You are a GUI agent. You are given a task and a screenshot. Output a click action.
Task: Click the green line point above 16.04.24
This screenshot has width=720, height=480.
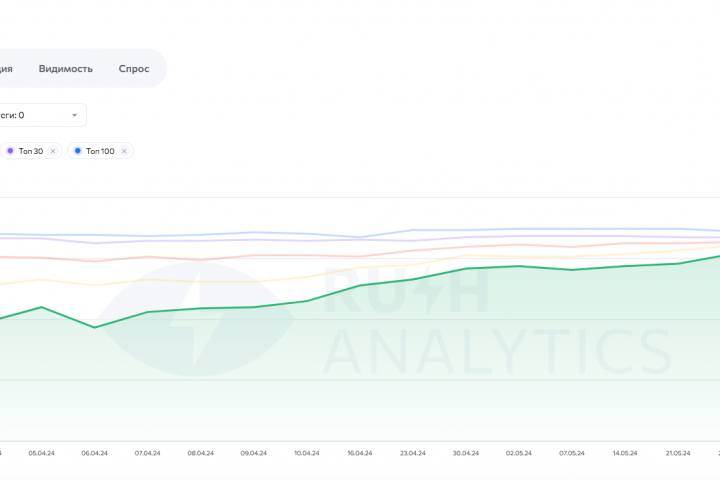[359, 286]
